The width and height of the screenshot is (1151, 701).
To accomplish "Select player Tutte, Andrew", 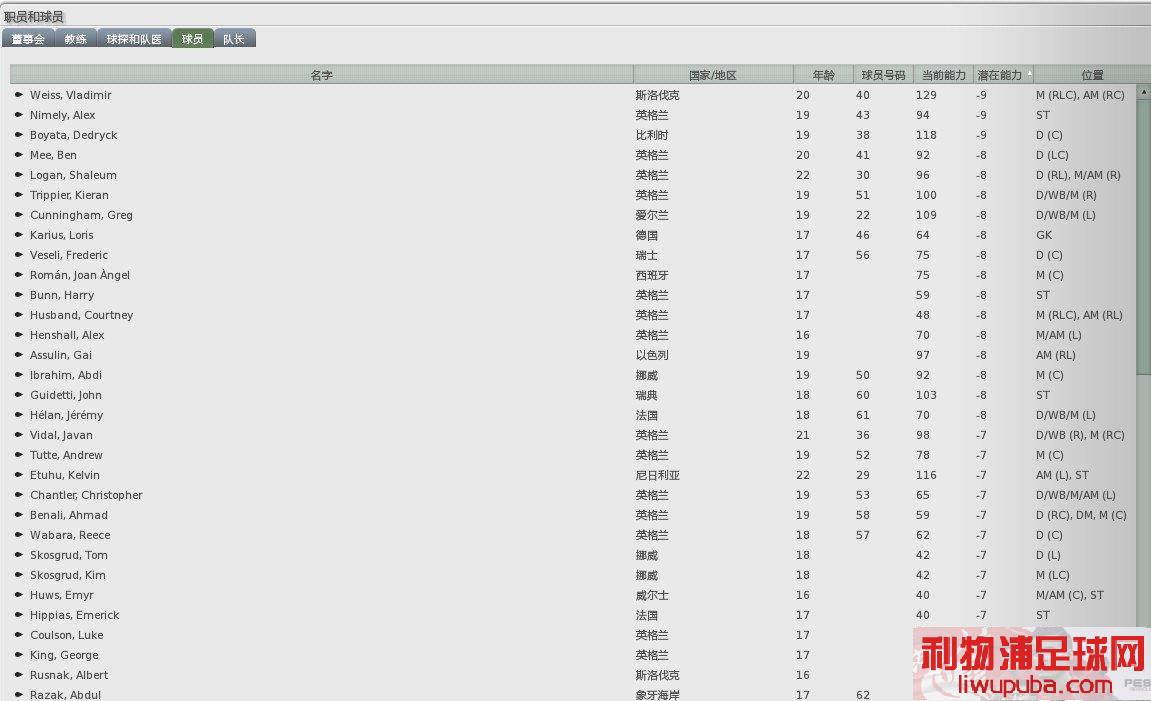I will tap(66, 455).
